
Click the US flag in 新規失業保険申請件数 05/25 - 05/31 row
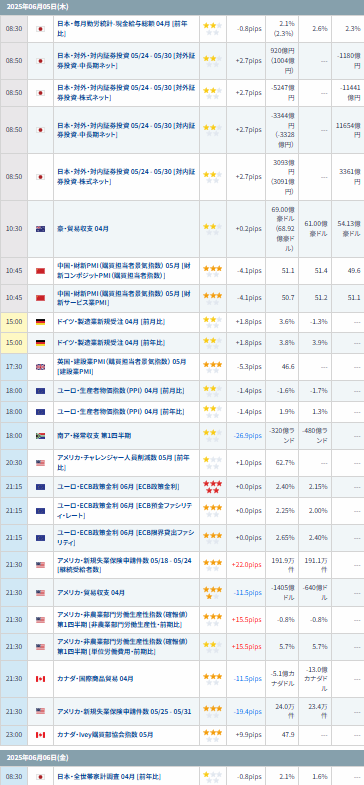click(41, 711)
